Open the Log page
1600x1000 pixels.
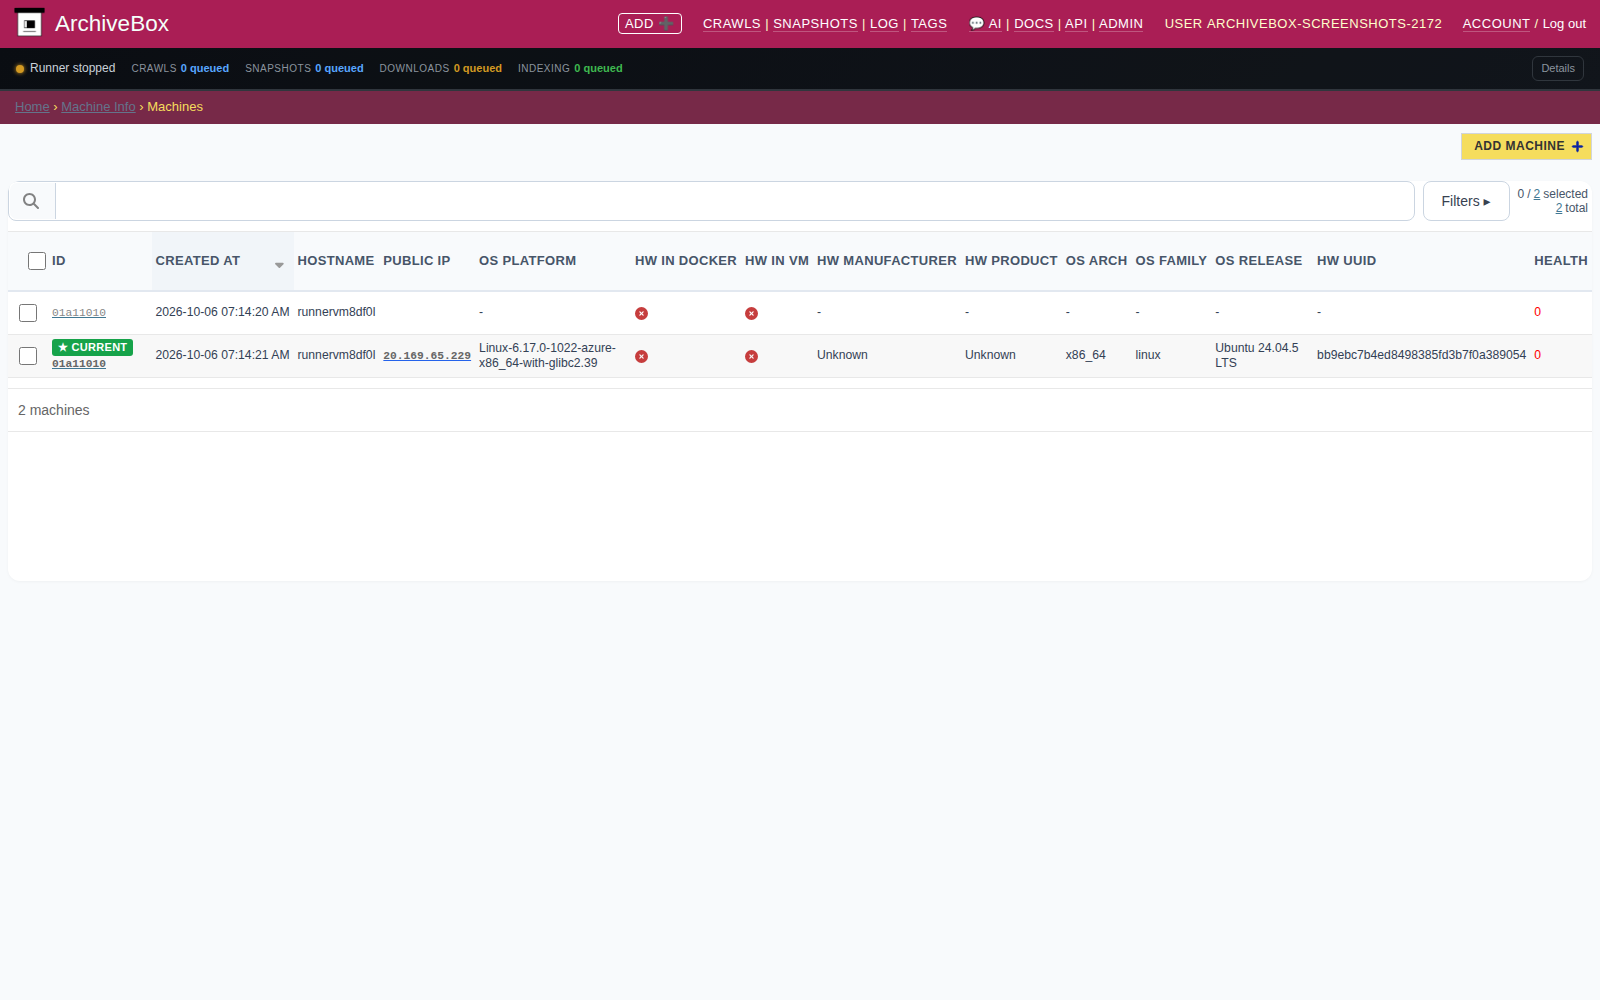coord(884,24)
